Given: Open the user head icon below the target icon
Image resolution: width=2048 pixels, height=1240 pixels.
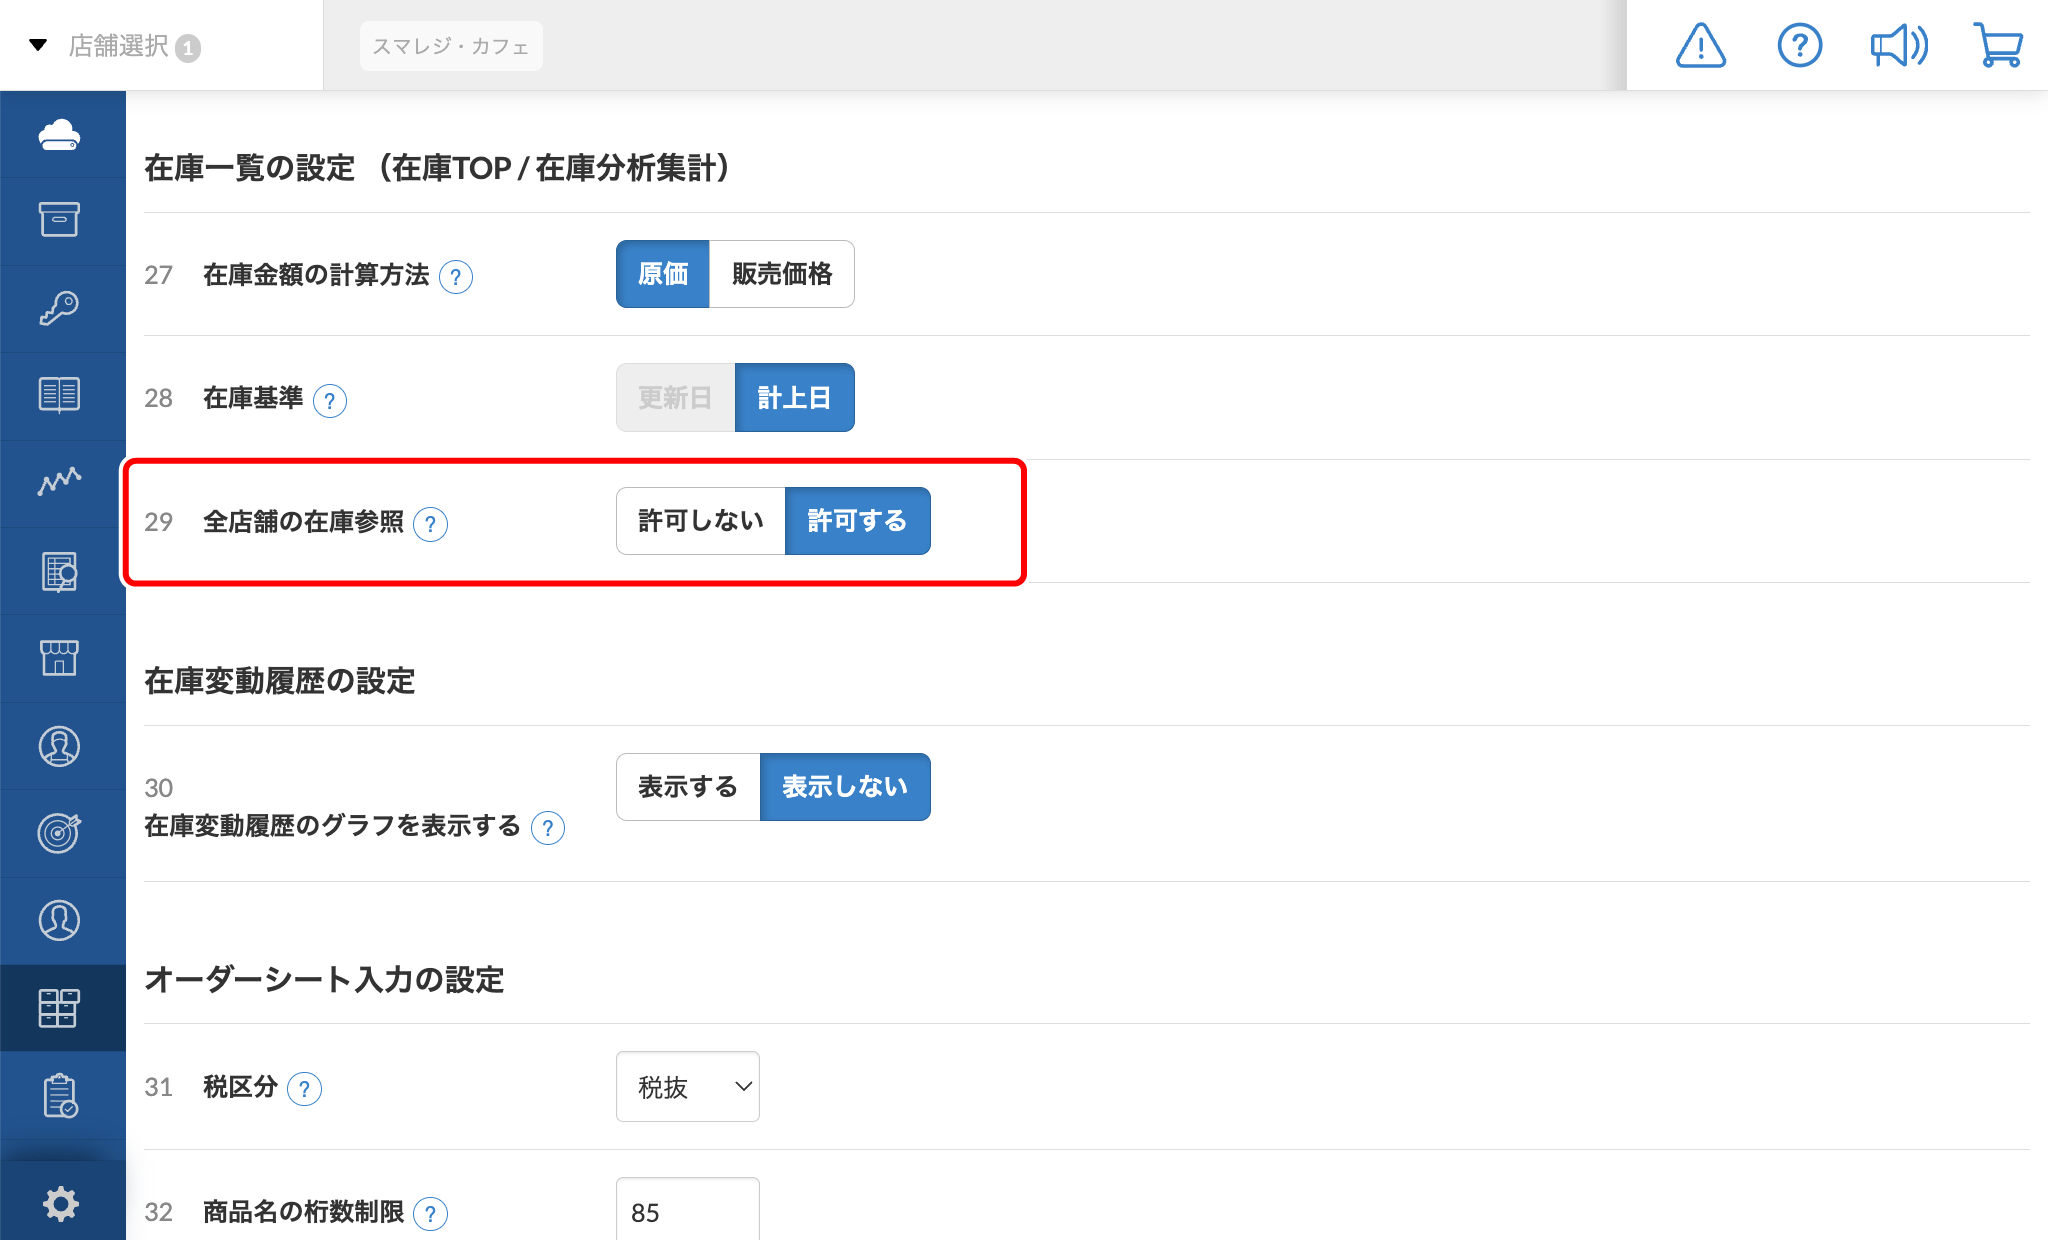Looking at the screenshot, I should click(60, 920).
